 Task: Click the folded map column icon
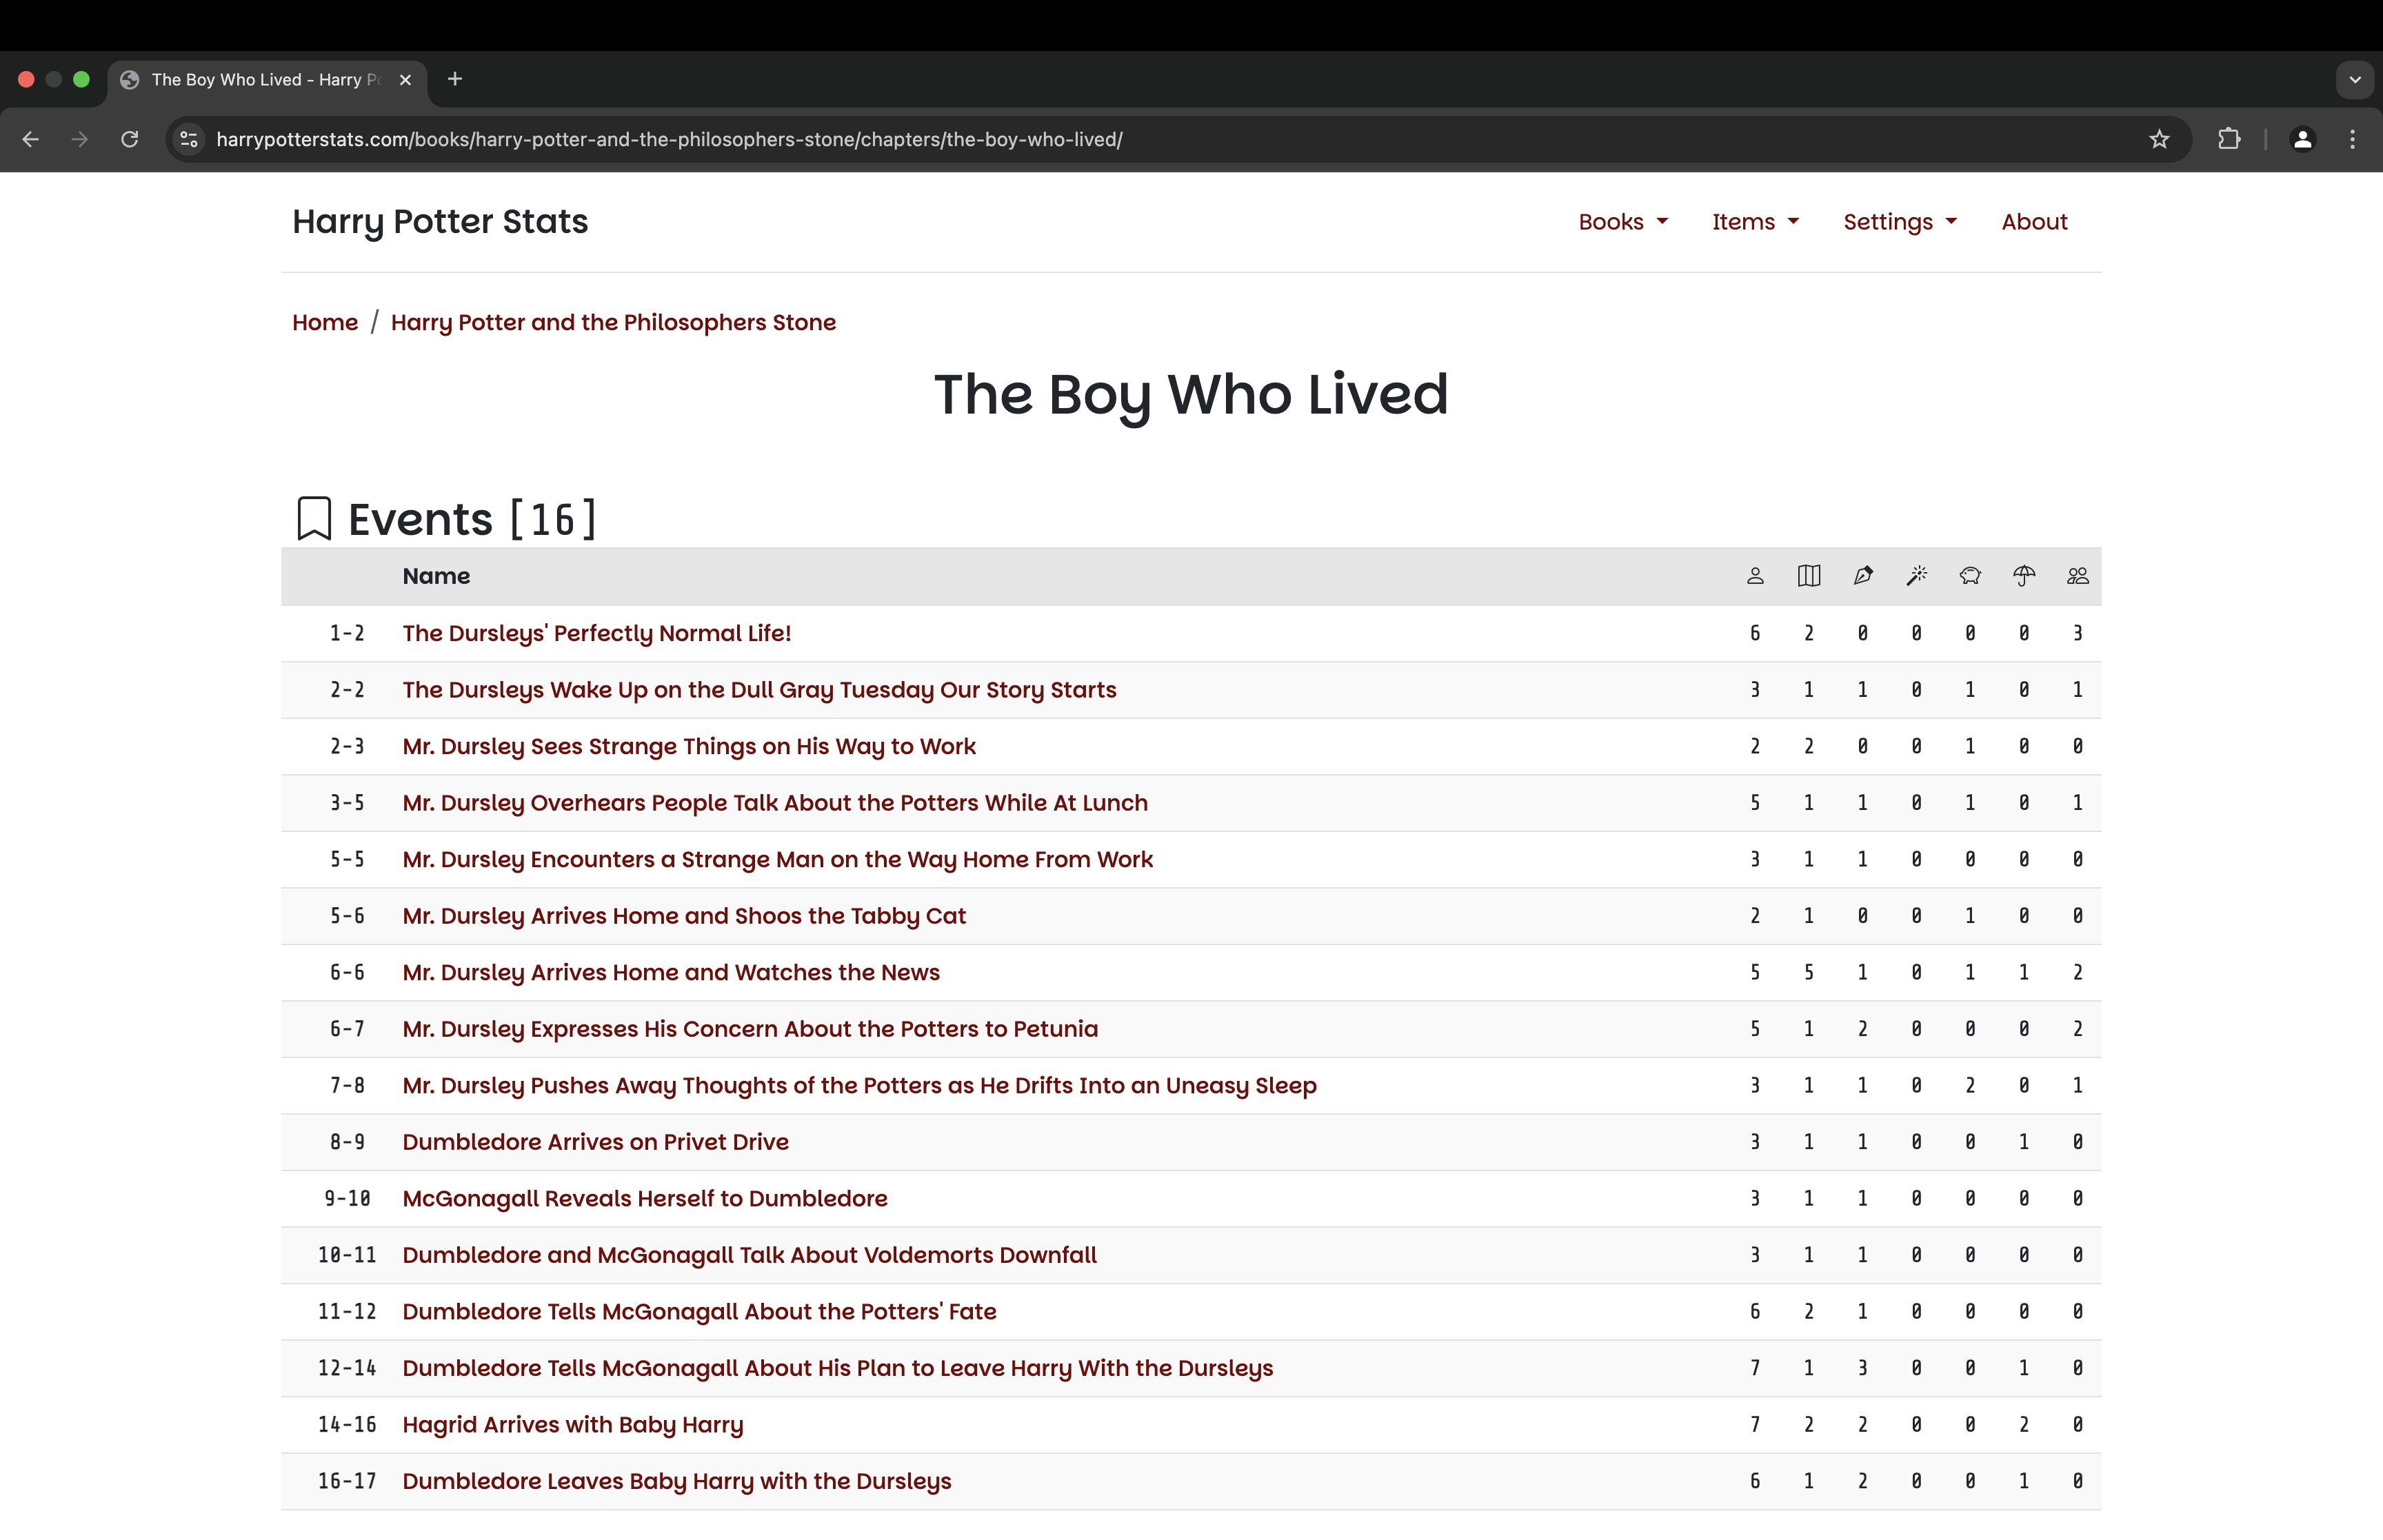(x=1808, y=576)
